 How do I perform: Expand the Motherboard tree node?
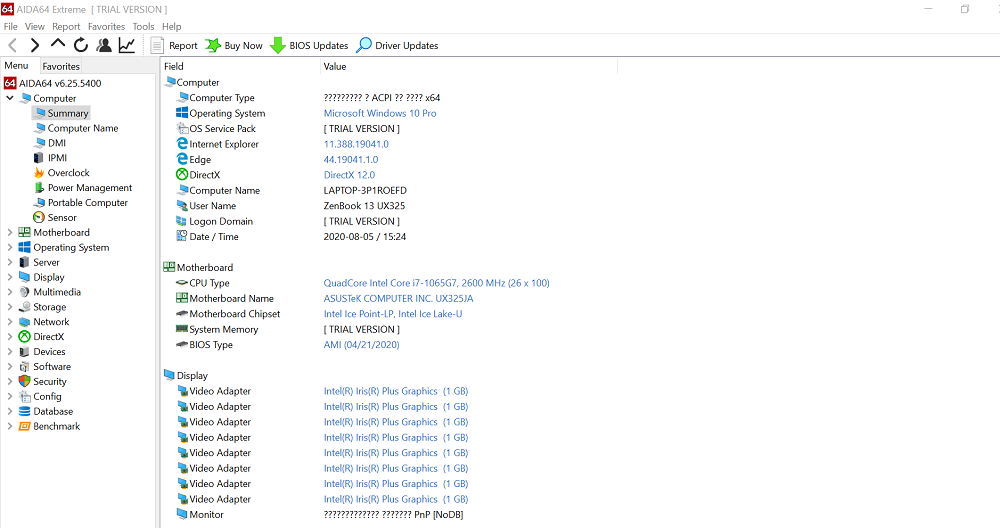10,232
